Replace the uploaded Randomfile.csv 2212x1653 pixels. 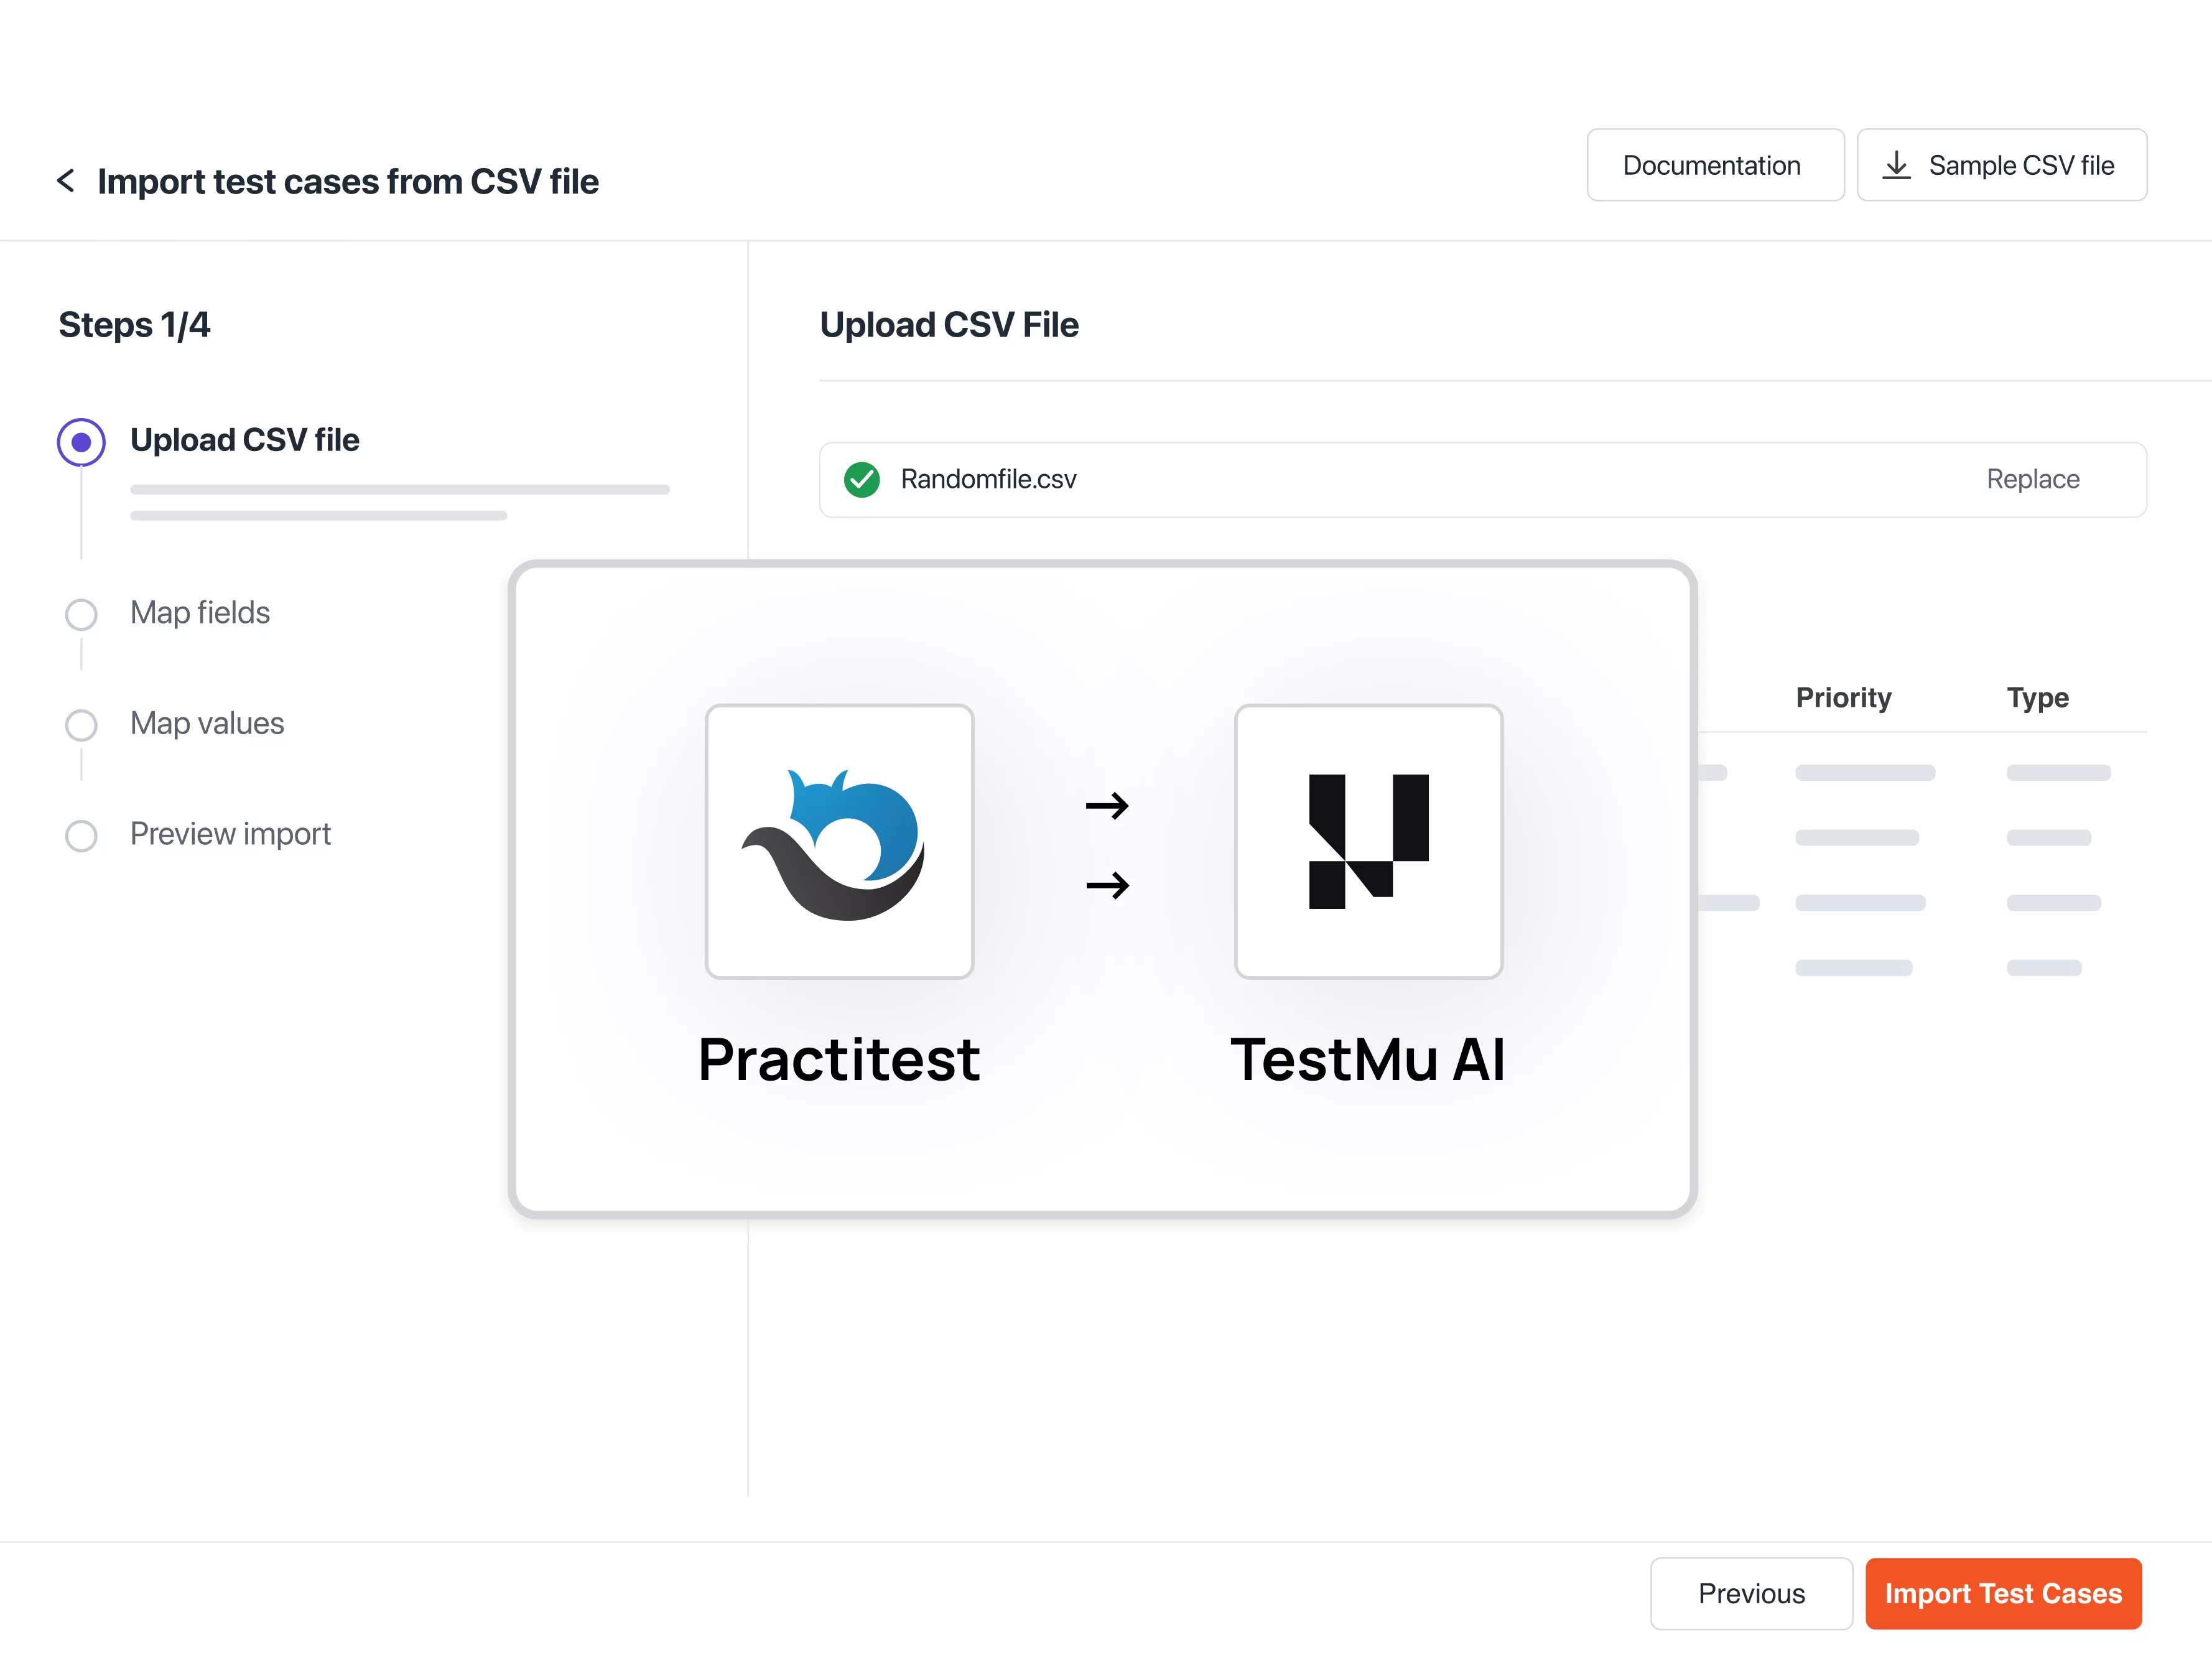(x=2032, y=479)
